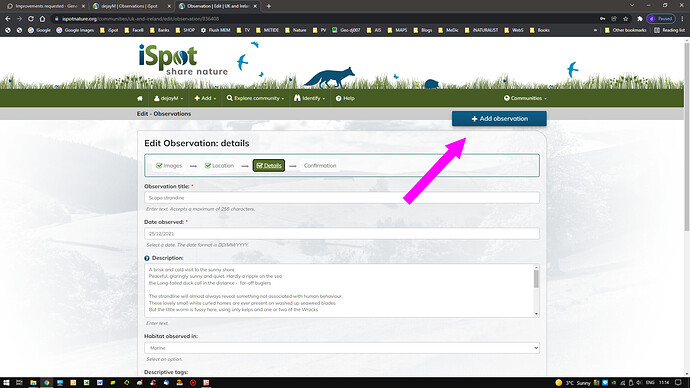Click the Home icon in iSpot navbar
The width and height of the screenshot is (690, 388).
[140, 98]
